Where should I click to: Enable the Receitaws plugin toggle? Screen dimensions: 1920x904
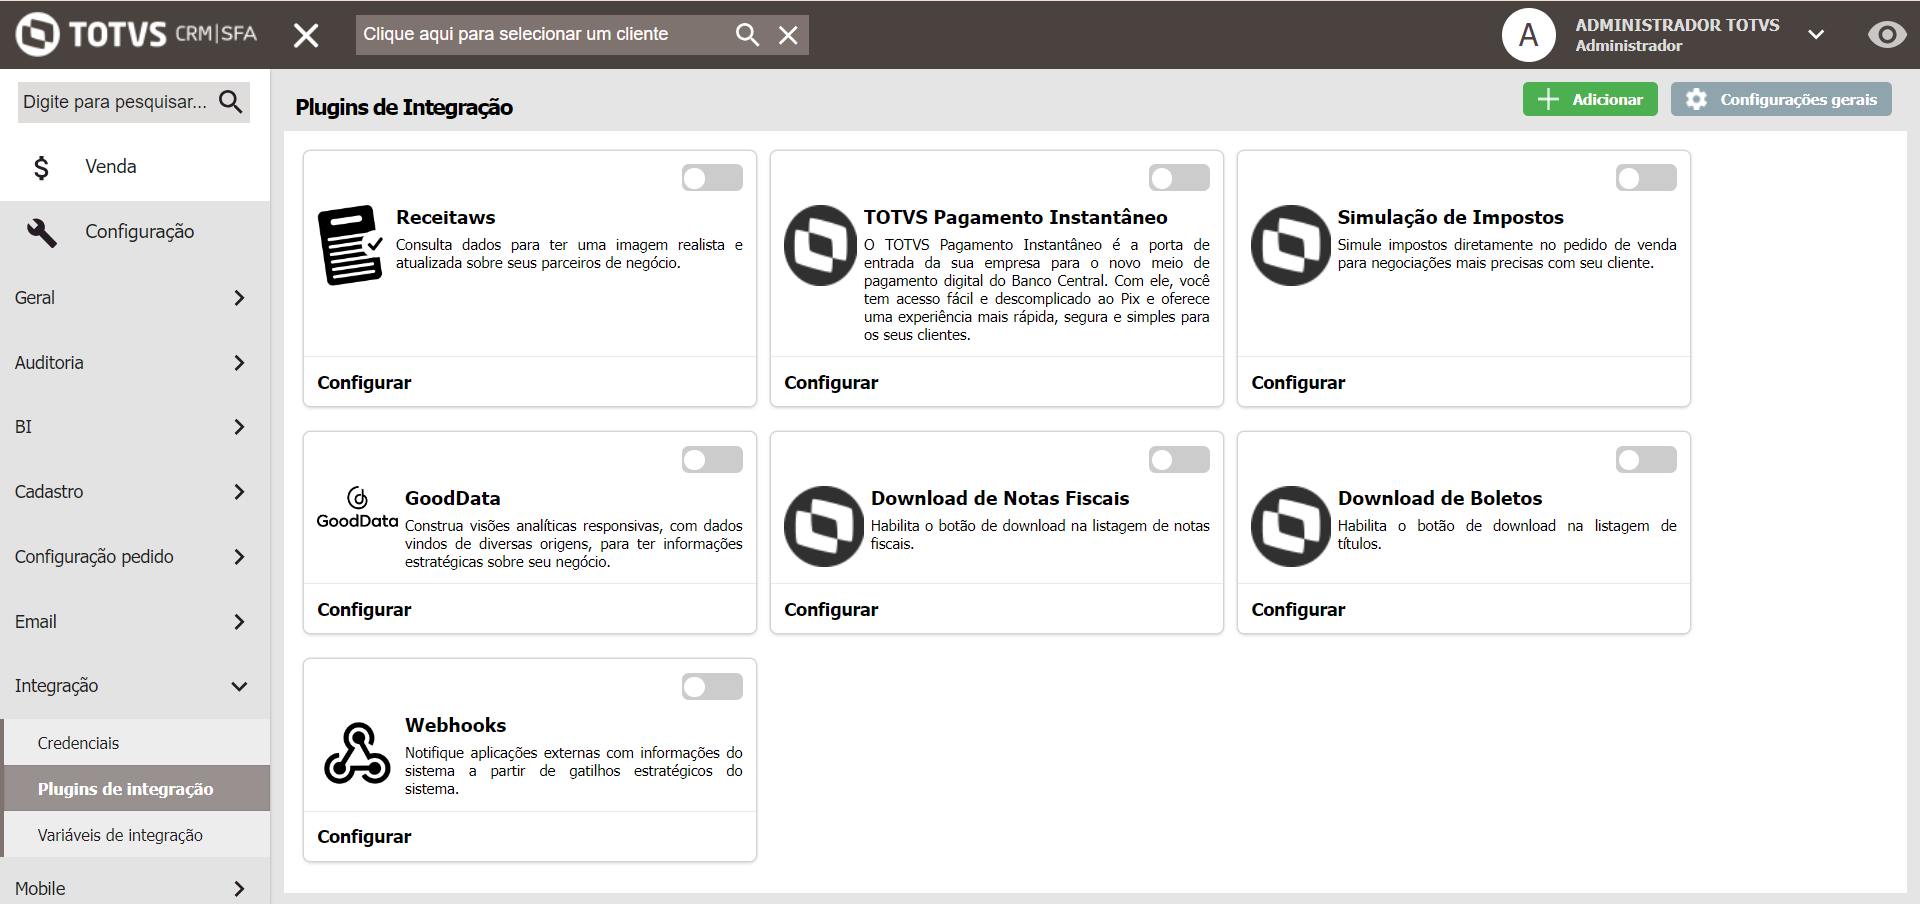coord(712,178)
